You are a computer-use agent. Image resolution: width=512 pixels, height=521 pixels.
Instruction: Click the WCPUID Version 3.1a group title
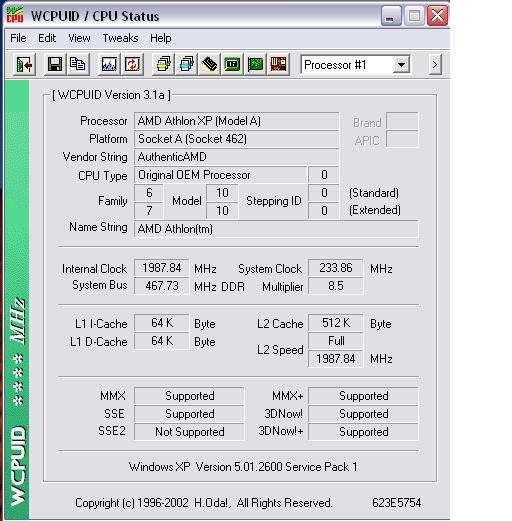(111, 95)
